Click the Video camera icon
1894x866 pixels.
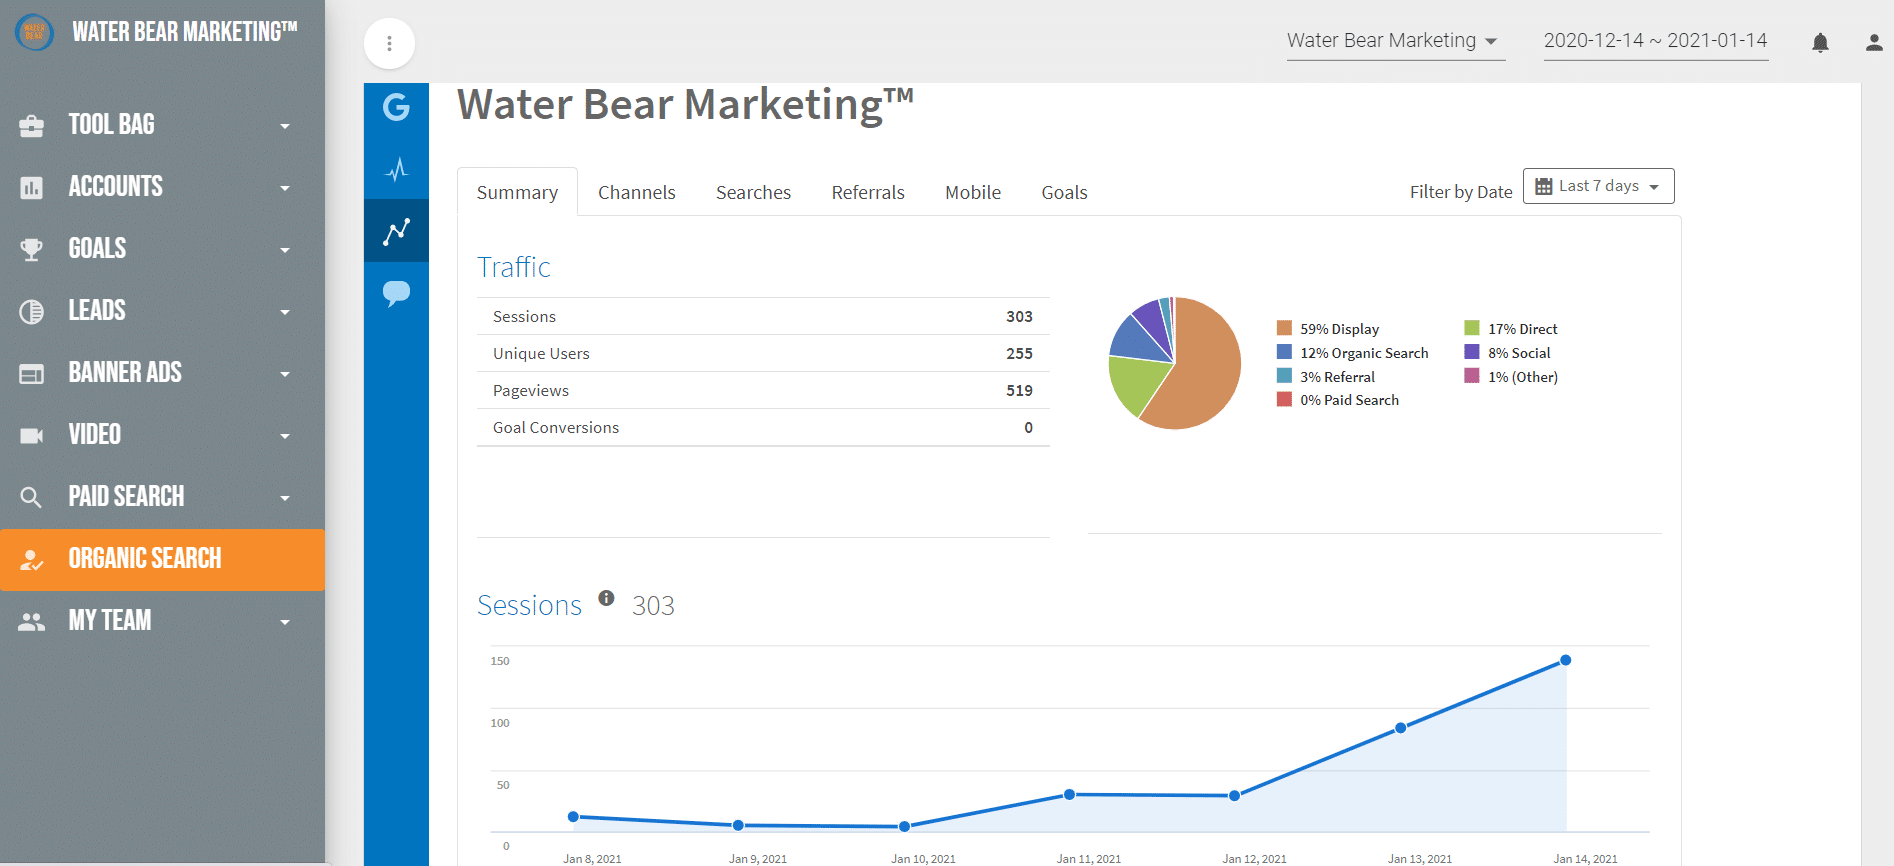(x=32, y=435)
